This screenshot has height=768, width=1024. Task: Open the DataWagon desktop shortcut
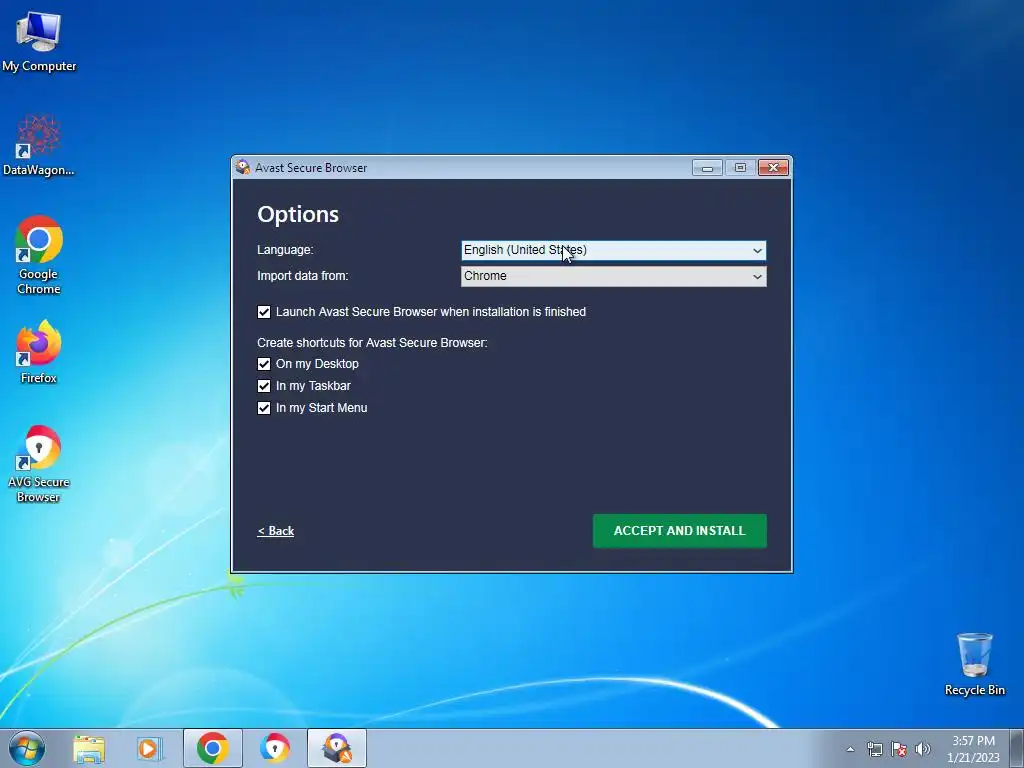coord(39,145)
